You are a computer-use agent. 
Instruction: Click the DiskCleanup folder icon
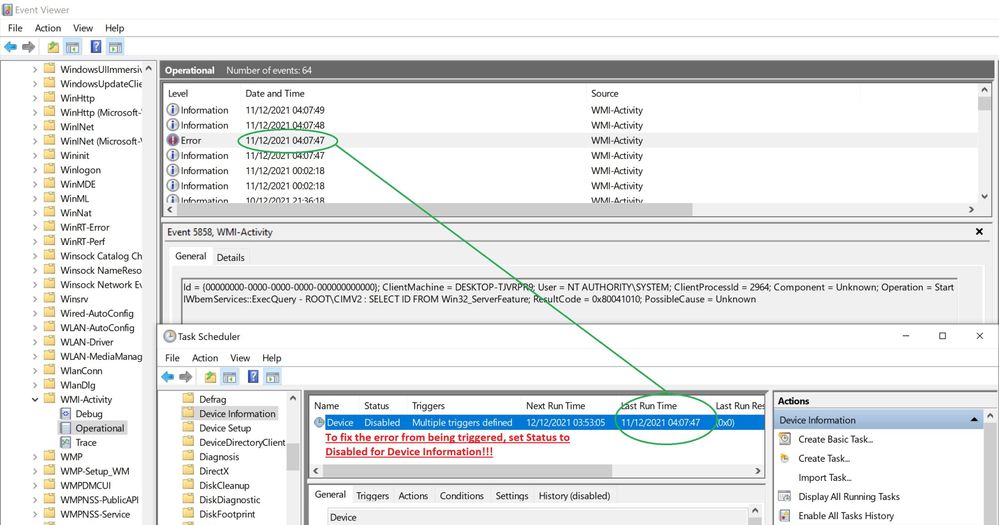188,485
